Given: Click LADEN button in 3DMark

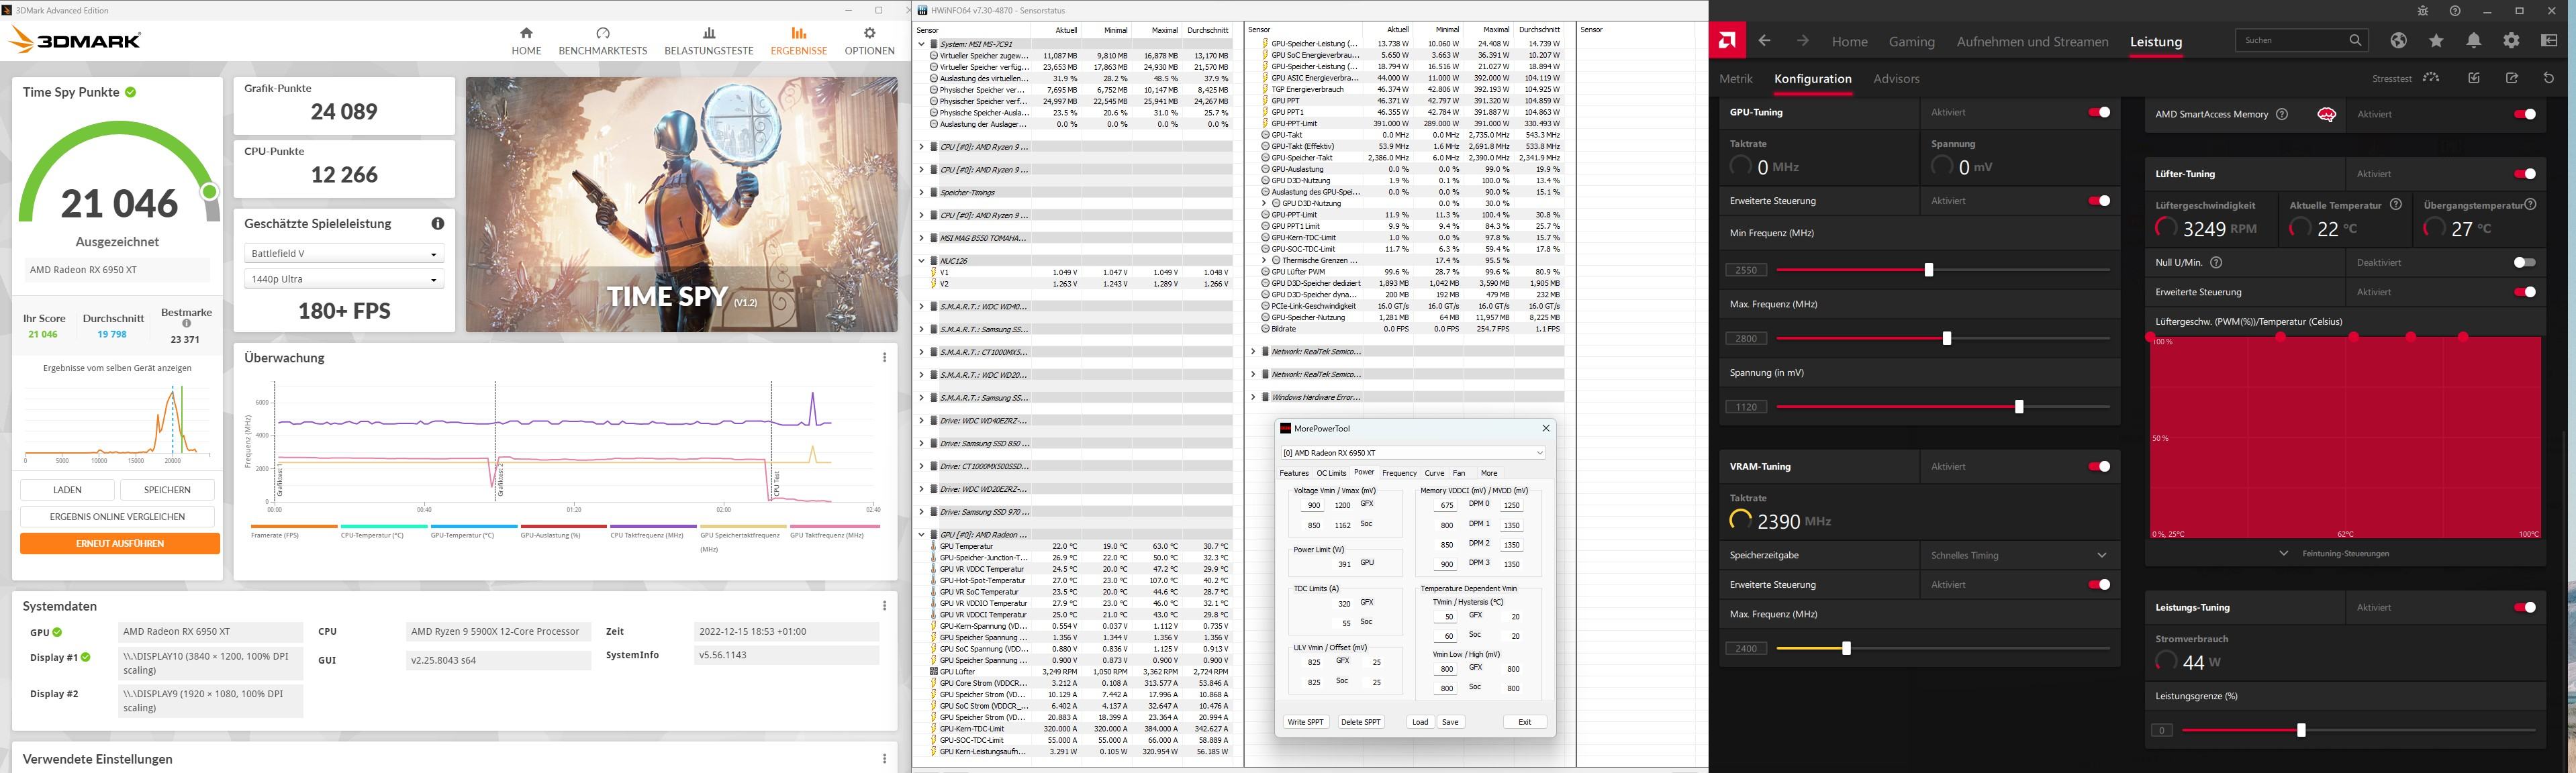Looking at the screenshot, I should (x=67, y=490).
